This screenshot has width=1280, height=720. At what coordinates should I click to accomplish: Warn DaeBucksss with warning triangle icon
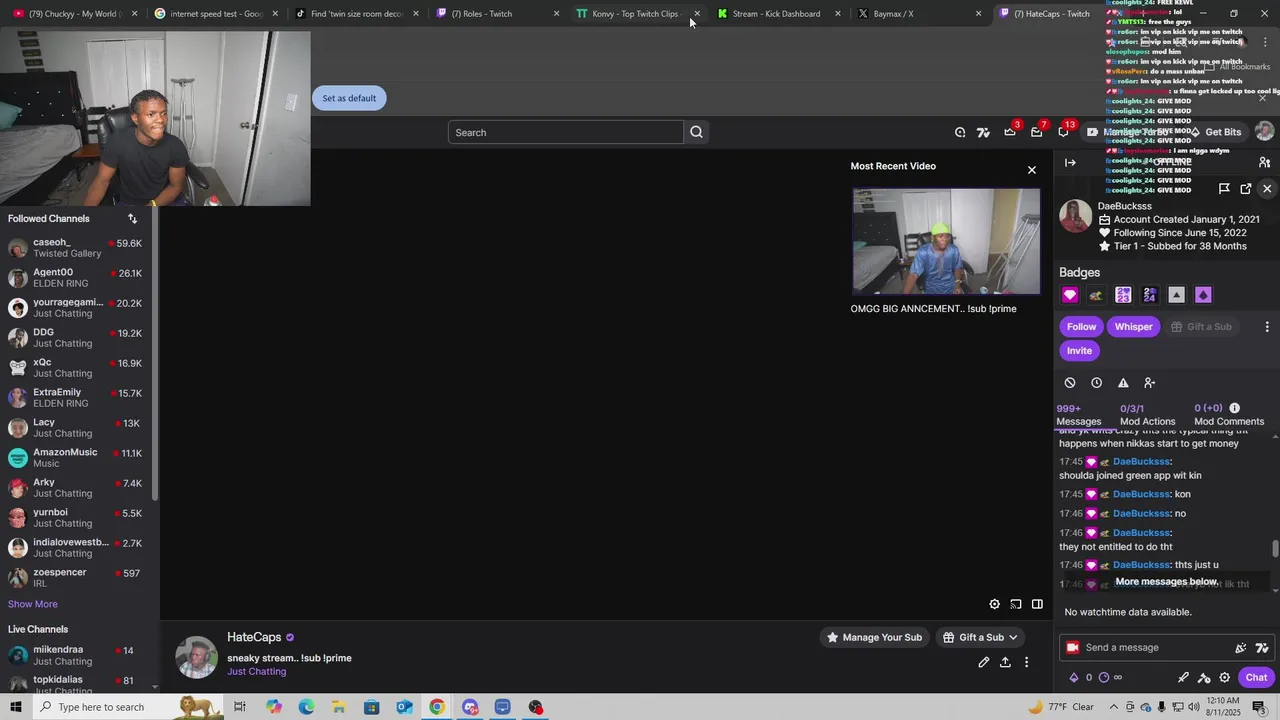1123,383
